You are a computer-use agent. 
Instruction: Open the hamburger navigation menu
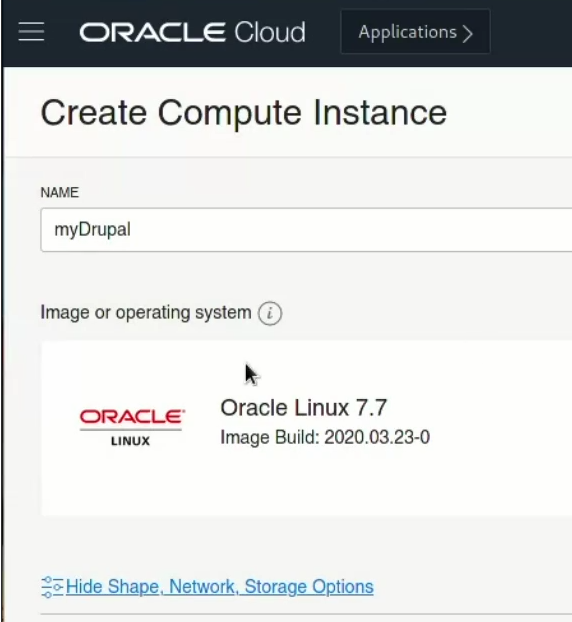click(x=31, y=32)
